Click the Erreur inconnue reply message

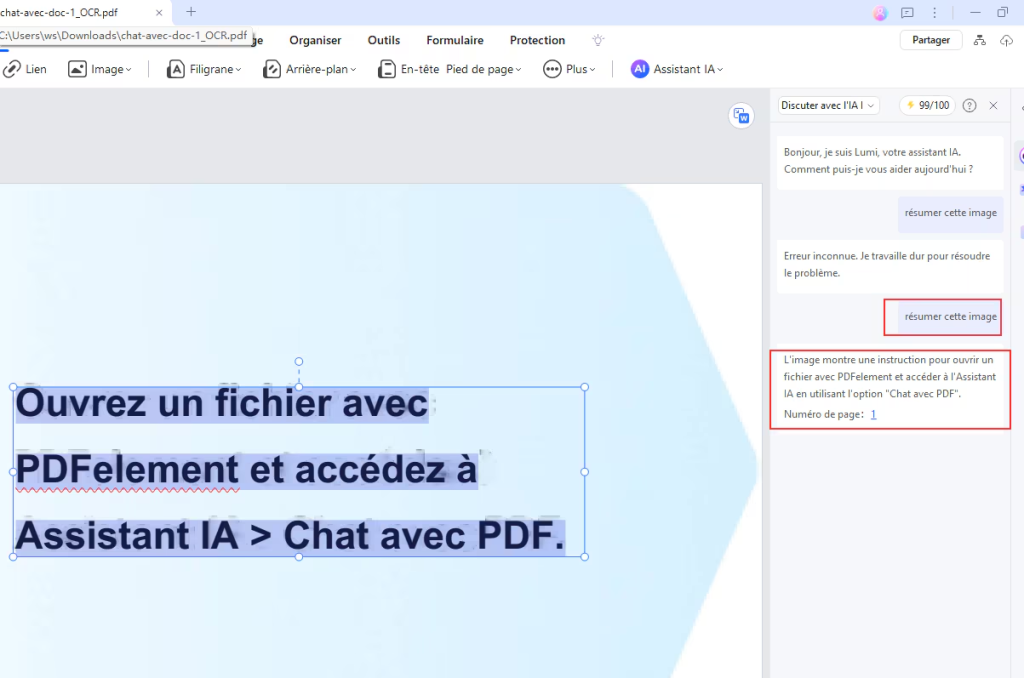pos(889,265)
